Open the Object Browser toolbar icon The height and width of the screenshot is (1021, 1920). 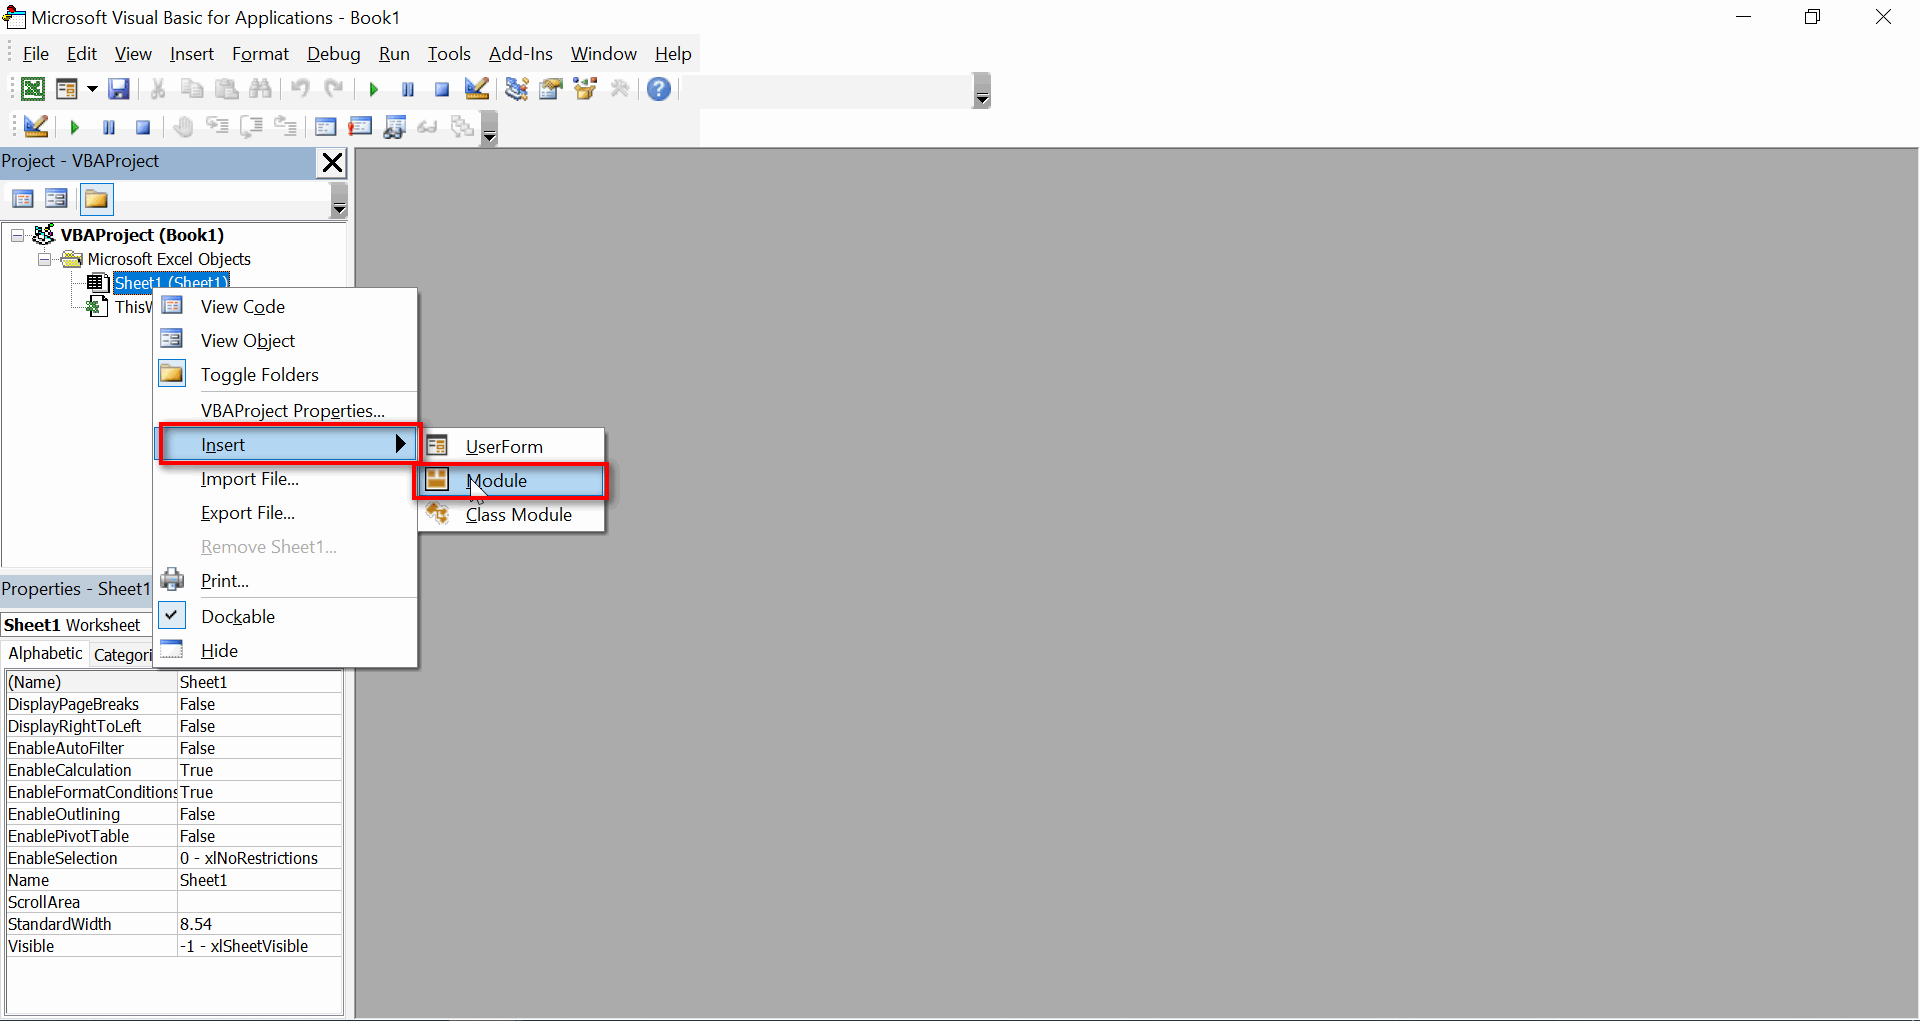[586, 89]
